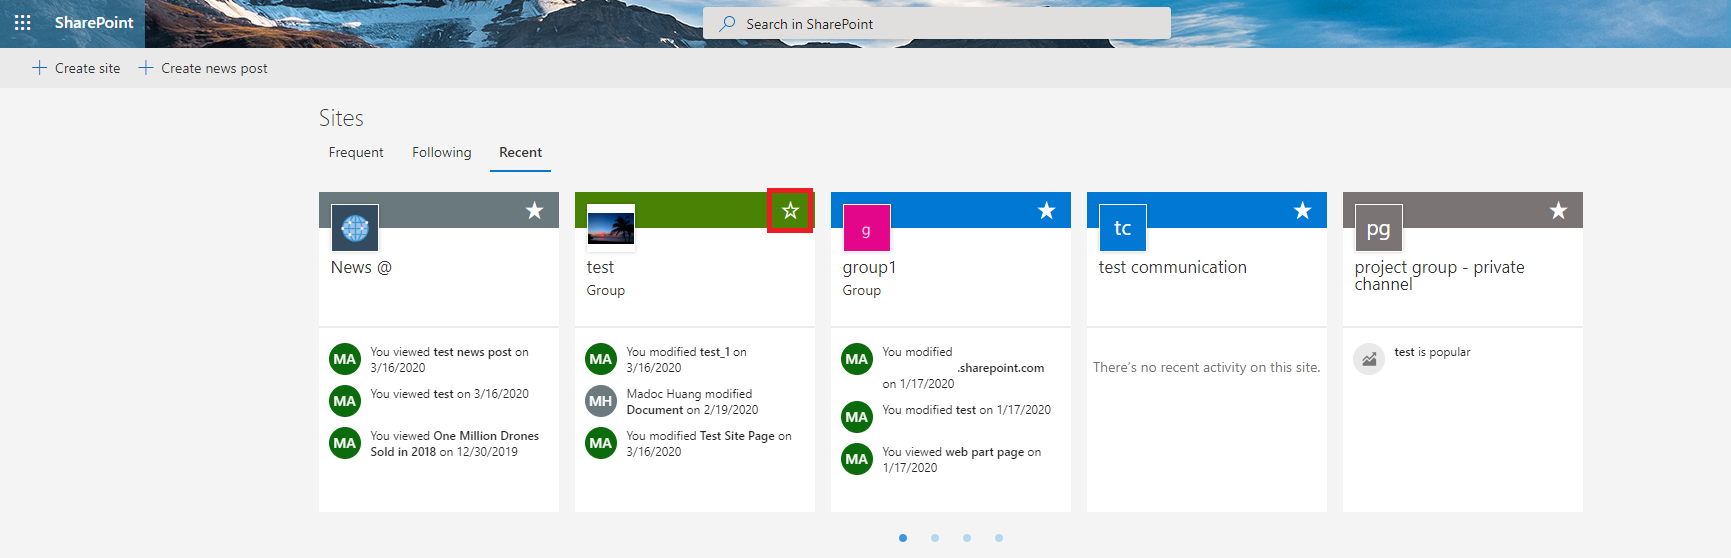Open the test communication site title
The width and height of the screenshot is (1731, 558).
(1172, 267)
